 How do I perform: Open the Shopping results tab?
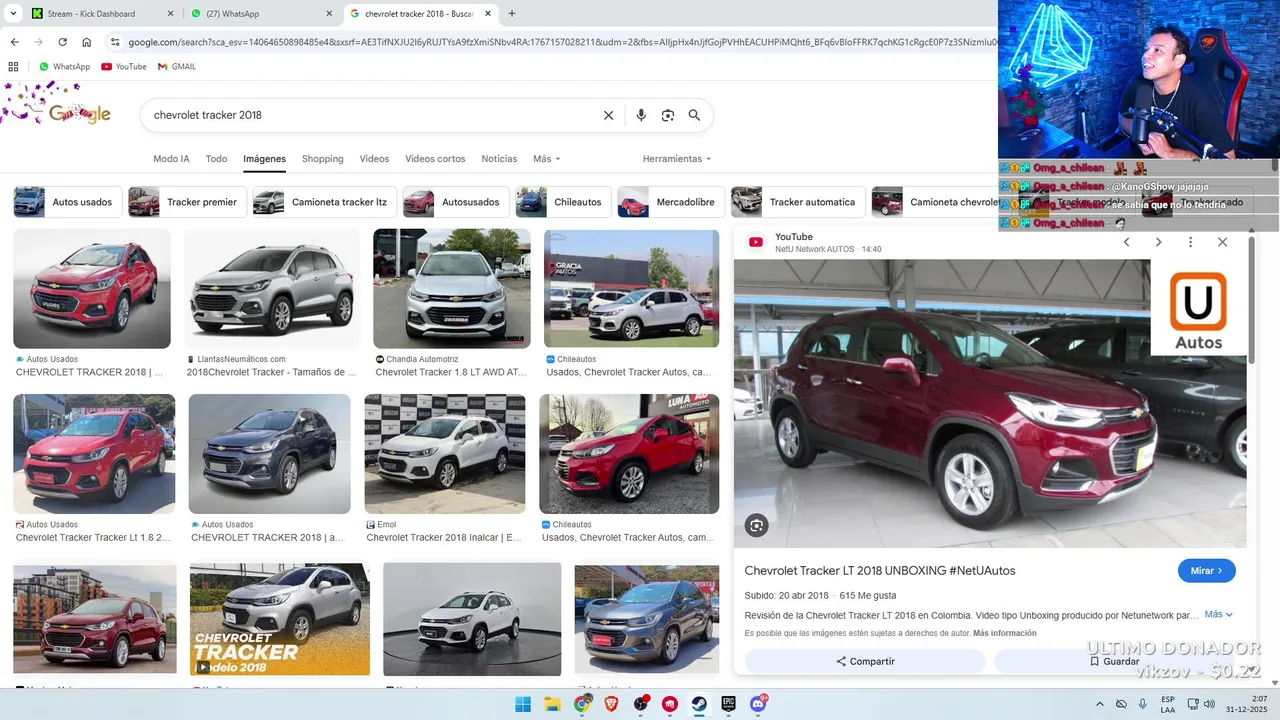(x=322, y=159)
